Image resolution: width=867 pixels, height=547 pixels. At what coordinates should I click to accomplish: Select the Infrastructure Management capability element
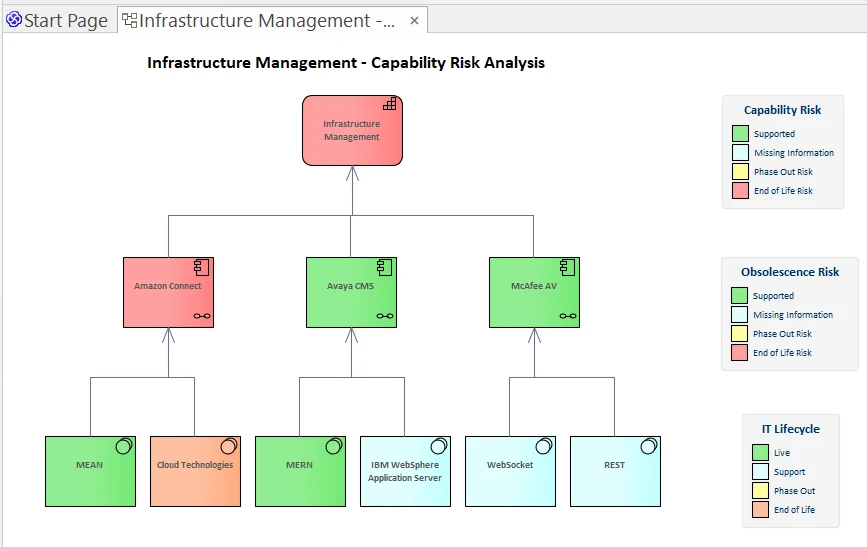tap(352, 131)
